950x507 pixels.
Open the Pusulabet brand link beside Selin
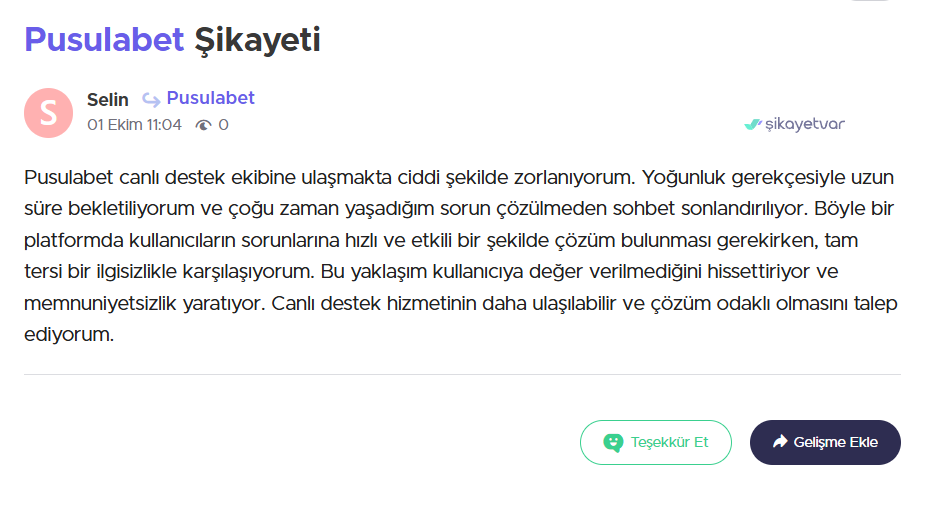click(x=210, y=98)
